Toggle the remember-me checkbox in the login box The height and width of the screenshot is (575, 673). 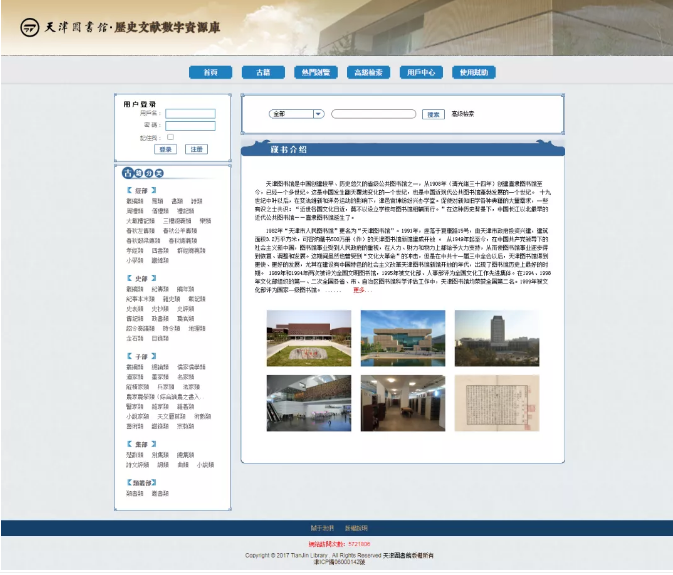click(170, 137)
